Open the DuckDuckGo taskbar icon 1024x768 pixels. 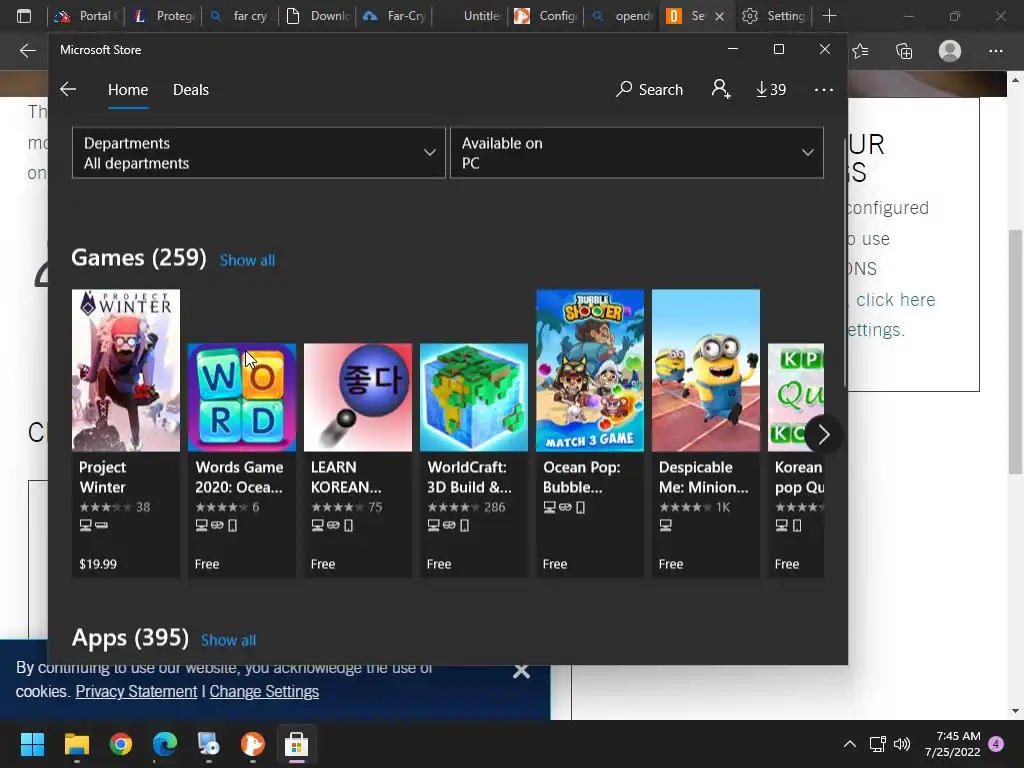253,744
